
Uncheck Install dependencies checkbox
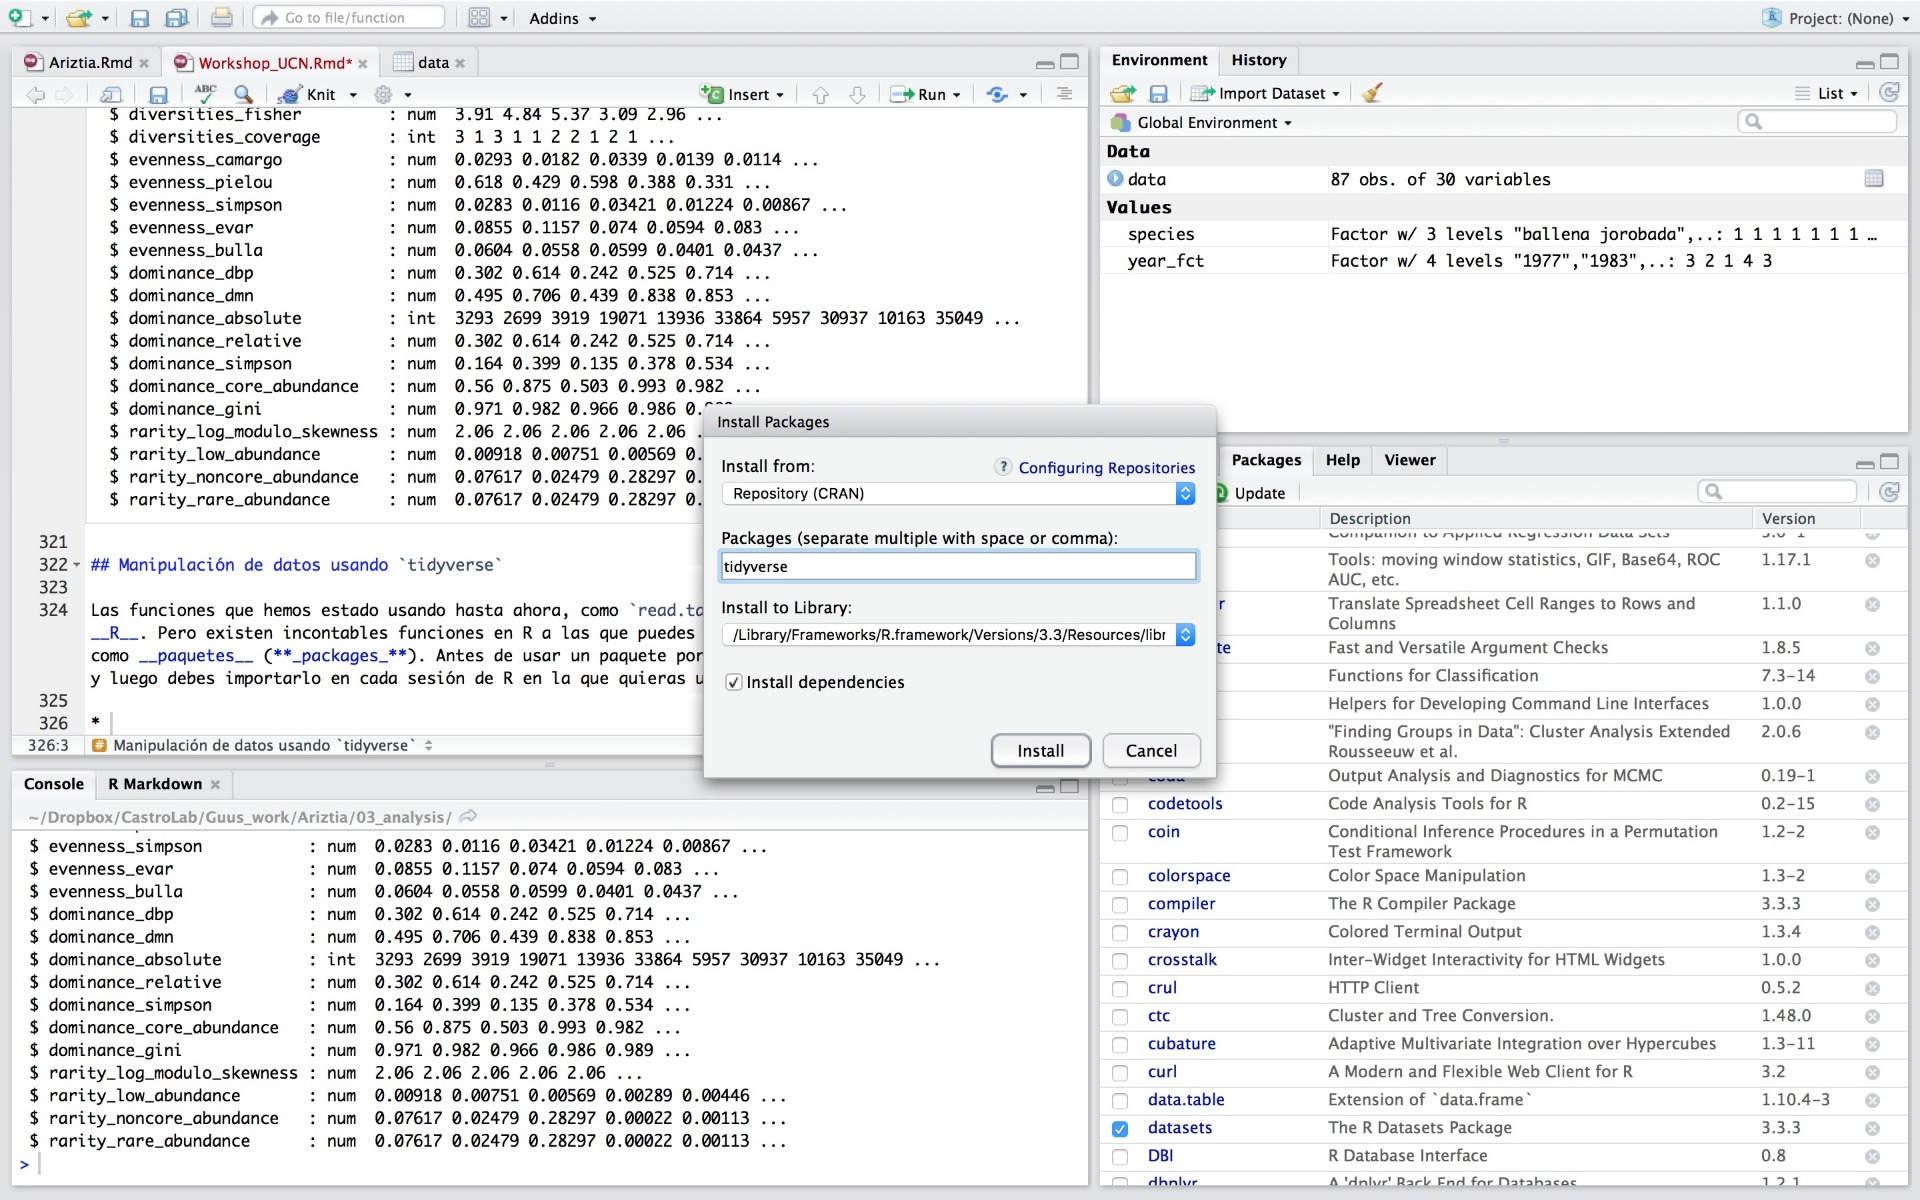(x=734, y=682)
